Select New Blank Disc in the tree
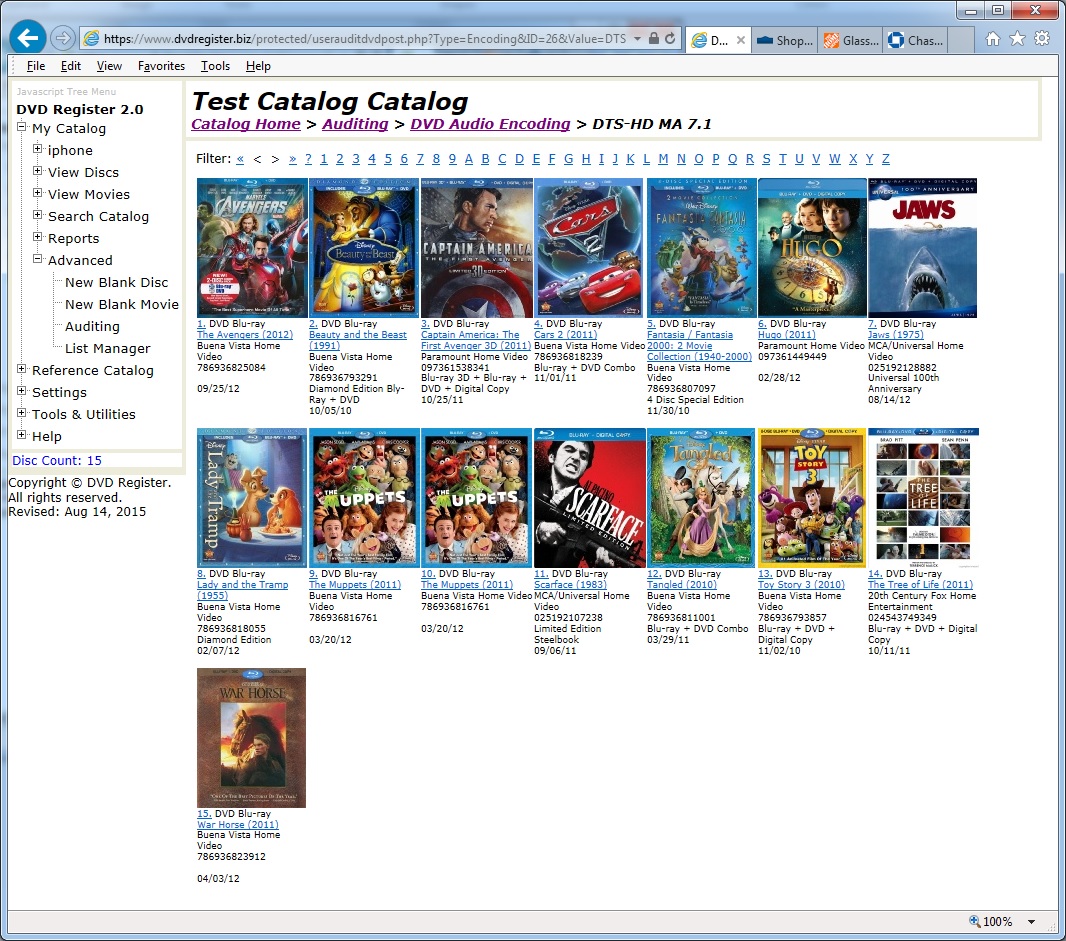This screenshot has width=1066, height=941. coord(116,282)
